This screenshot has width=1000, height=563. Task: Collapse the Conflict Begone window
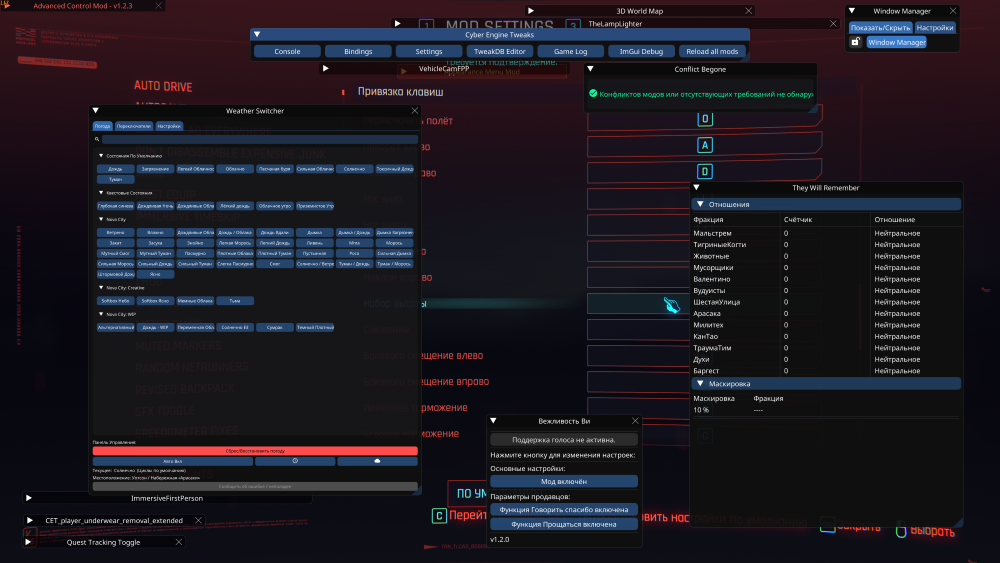591,69
